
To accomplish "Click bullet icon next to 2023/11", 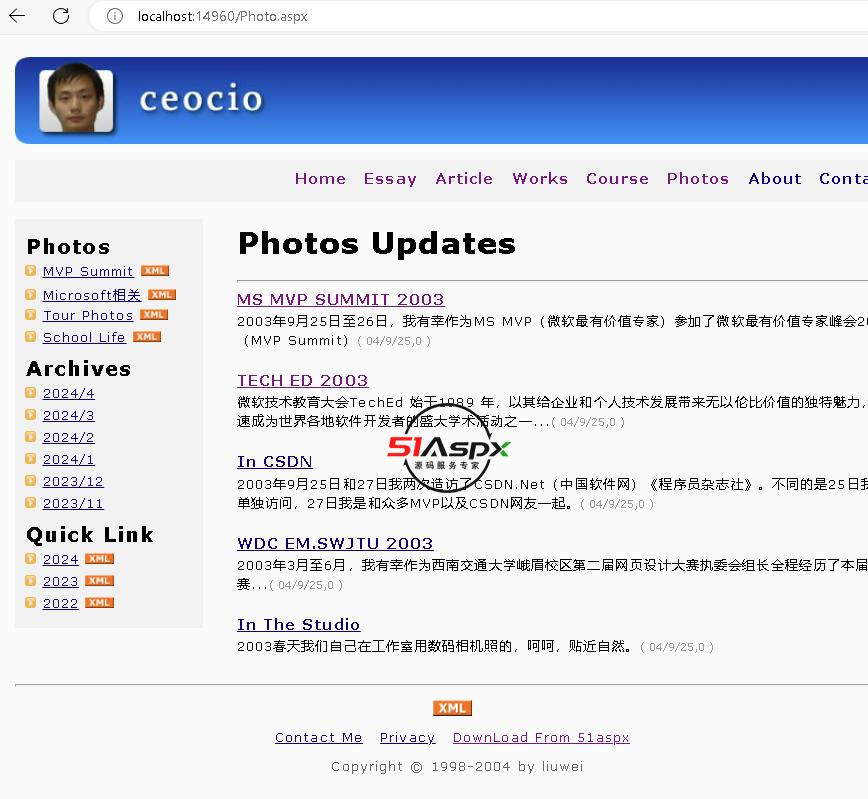I will pyautogui.click(x=30, y=503).
